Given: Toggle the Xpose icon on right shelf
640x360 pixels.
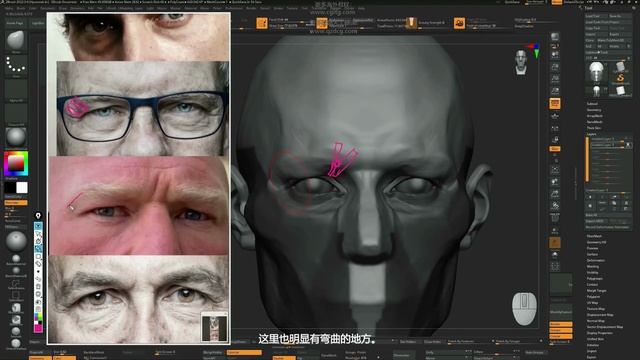Looking at the screenshot, I should (555, 267).
